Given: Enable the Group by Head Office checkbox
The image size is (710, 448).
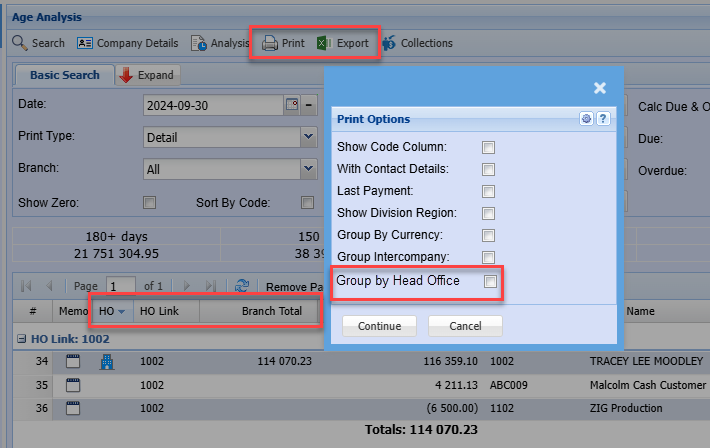Looking at the screenshot, I should pyautogui.click(x=489, y=282).
